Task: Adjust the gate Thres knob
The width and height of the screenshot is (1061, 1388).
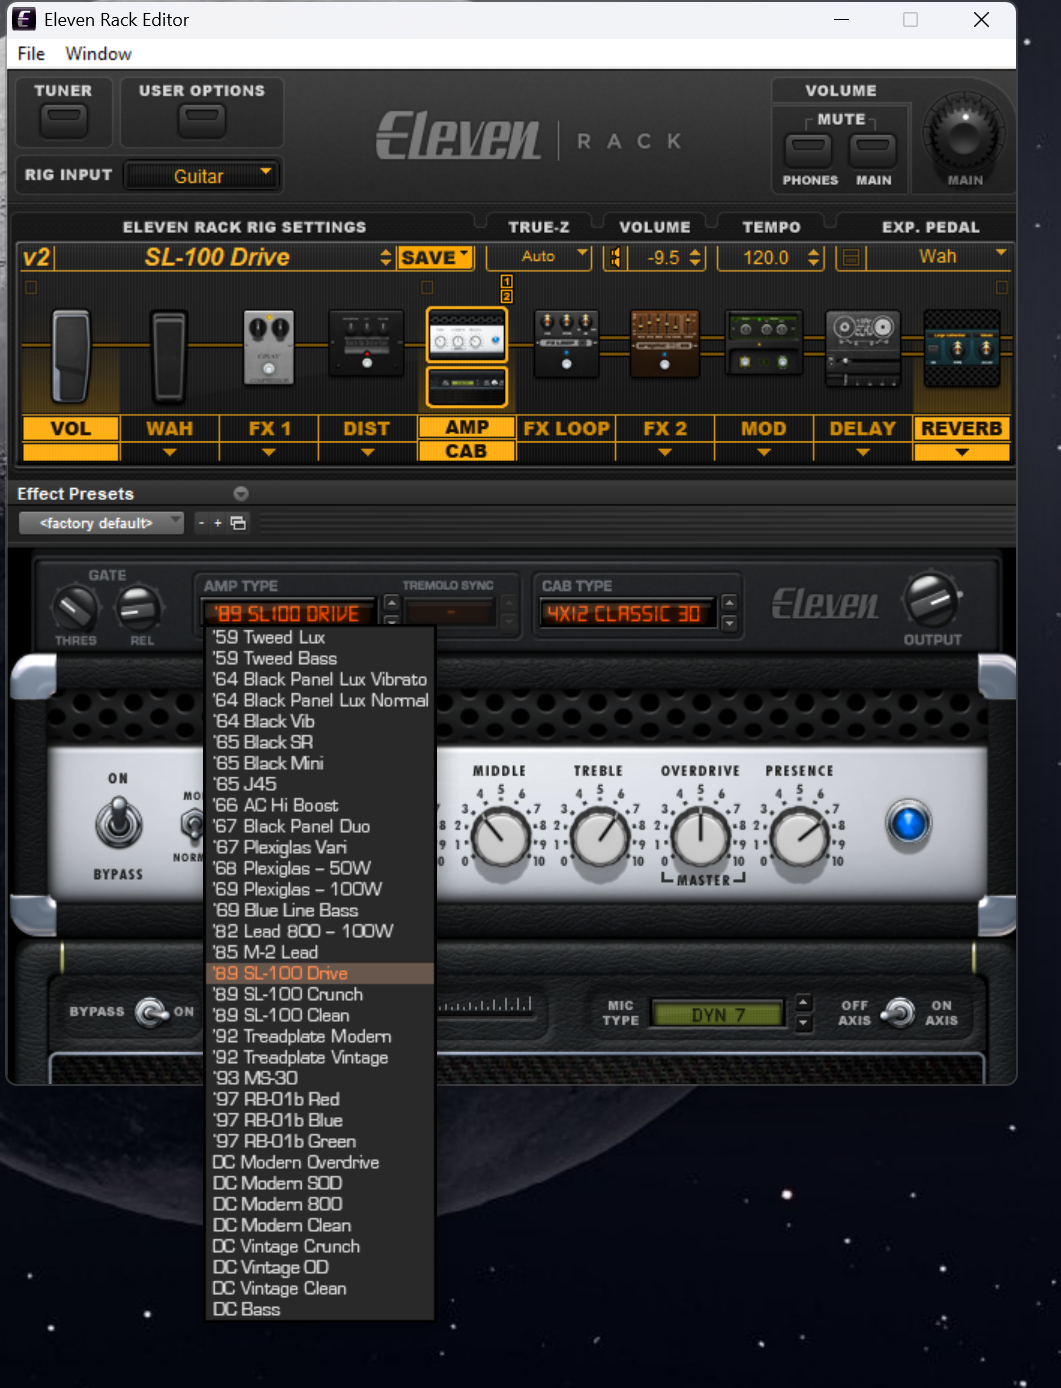Action: coord(76,609)
